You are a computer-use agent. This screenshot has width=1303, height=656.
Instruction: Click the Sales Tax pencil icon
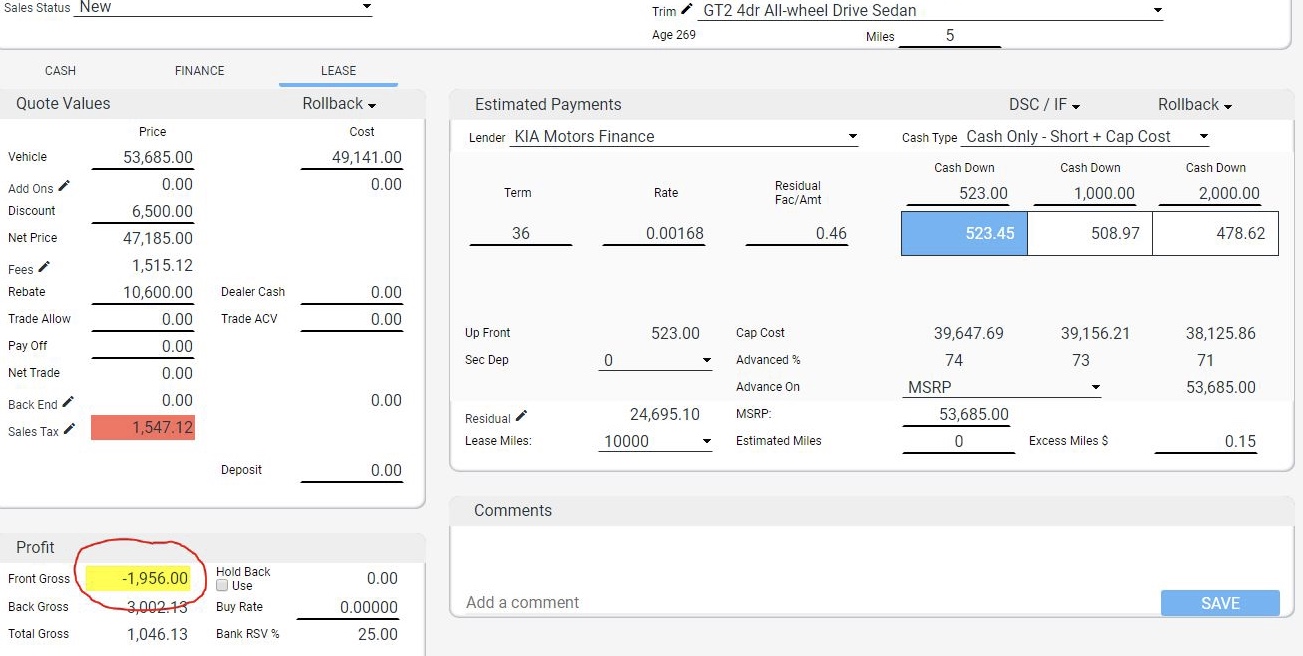click(69, 429)
